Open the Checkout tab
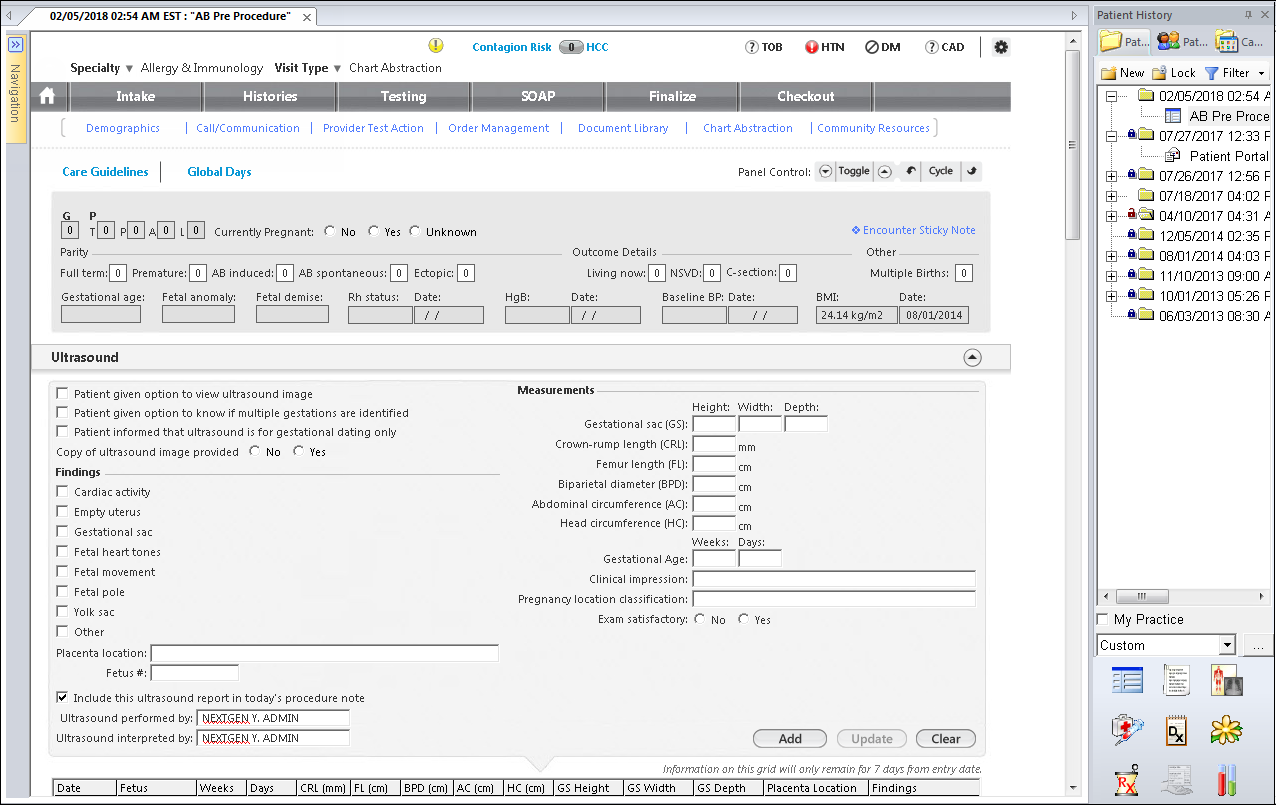Viewport: 1276px width, 805px height. point(806,96)
